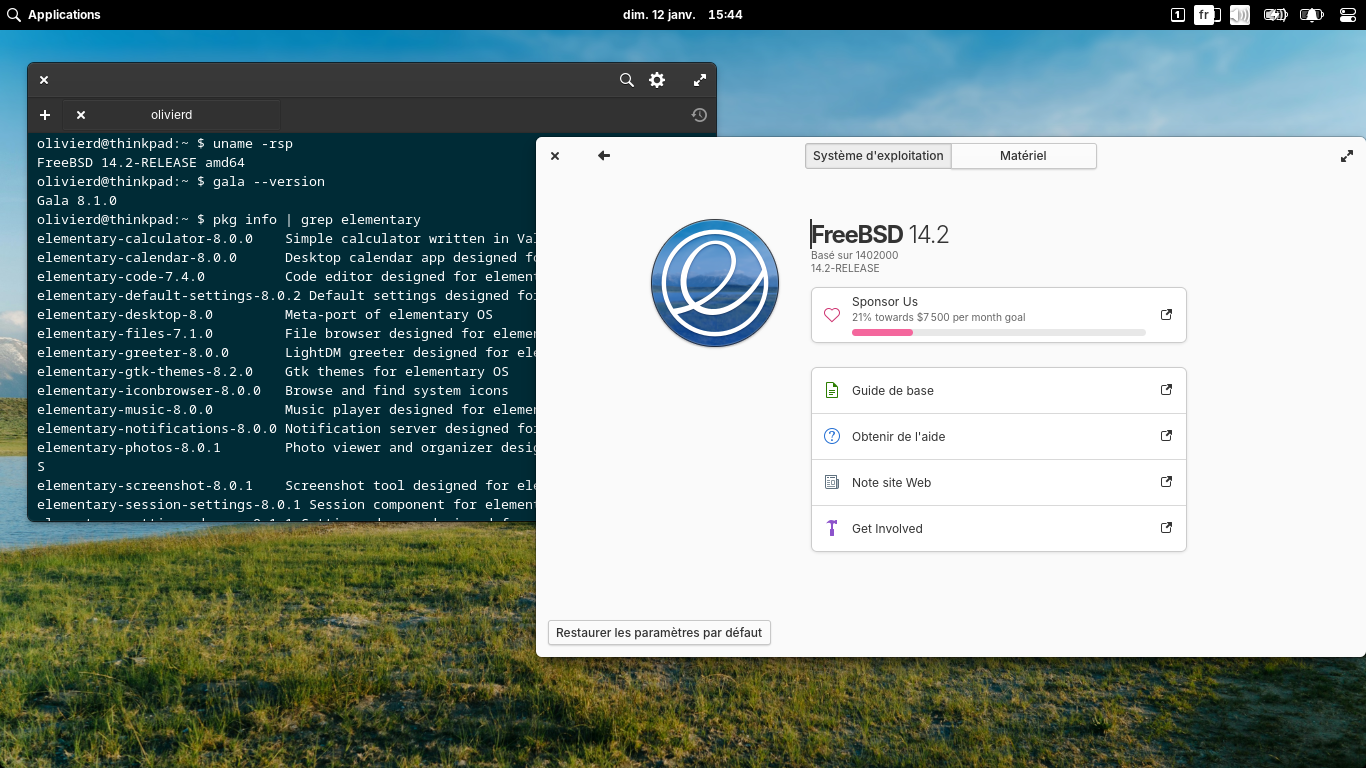Click the '21% towards $7 500 per month goal' text

pos(939,318)
